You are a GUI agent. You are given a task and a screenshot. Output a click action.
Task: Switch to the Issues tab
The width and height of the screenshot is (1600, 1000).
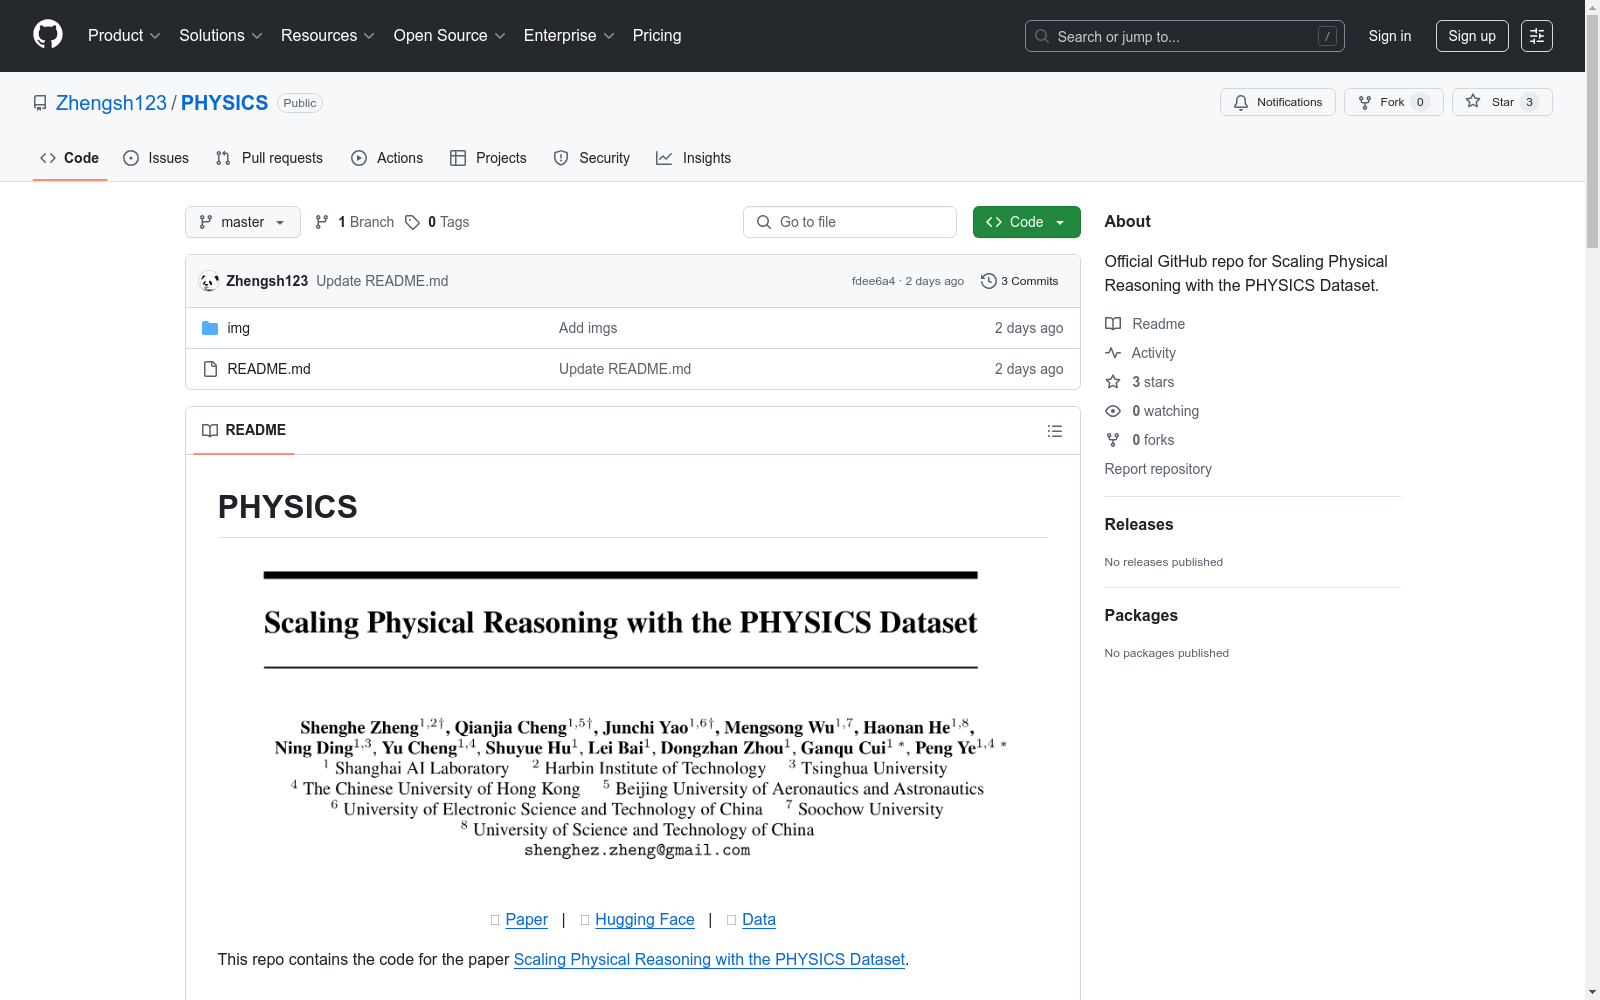(156, 158)
